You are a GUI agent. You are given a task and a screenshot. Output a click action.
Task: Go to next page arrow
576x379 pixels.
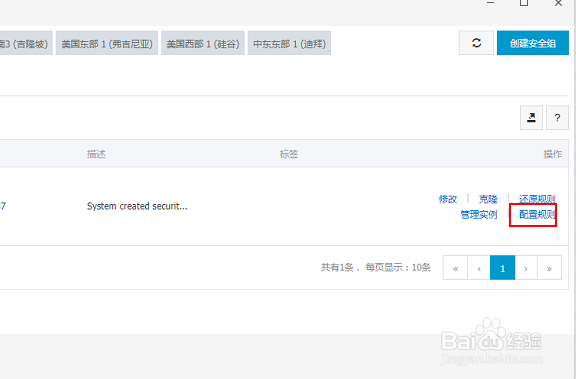pos(526,268)
